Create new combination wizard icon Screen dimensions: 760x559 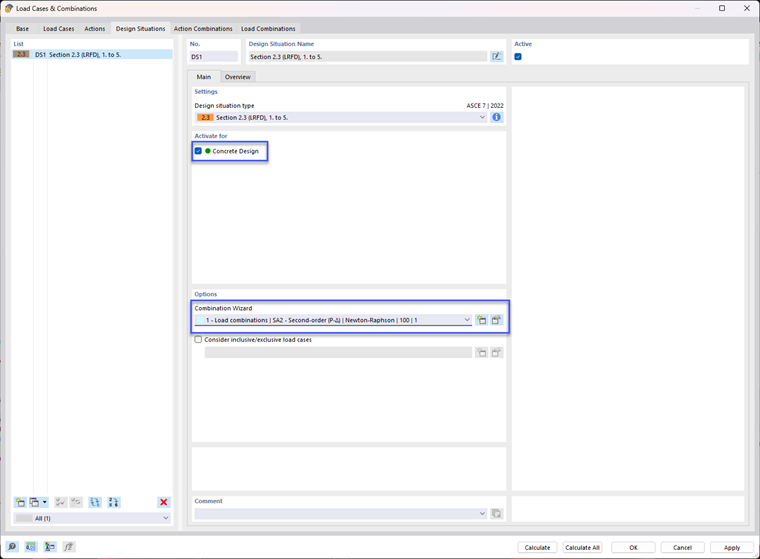481,320
